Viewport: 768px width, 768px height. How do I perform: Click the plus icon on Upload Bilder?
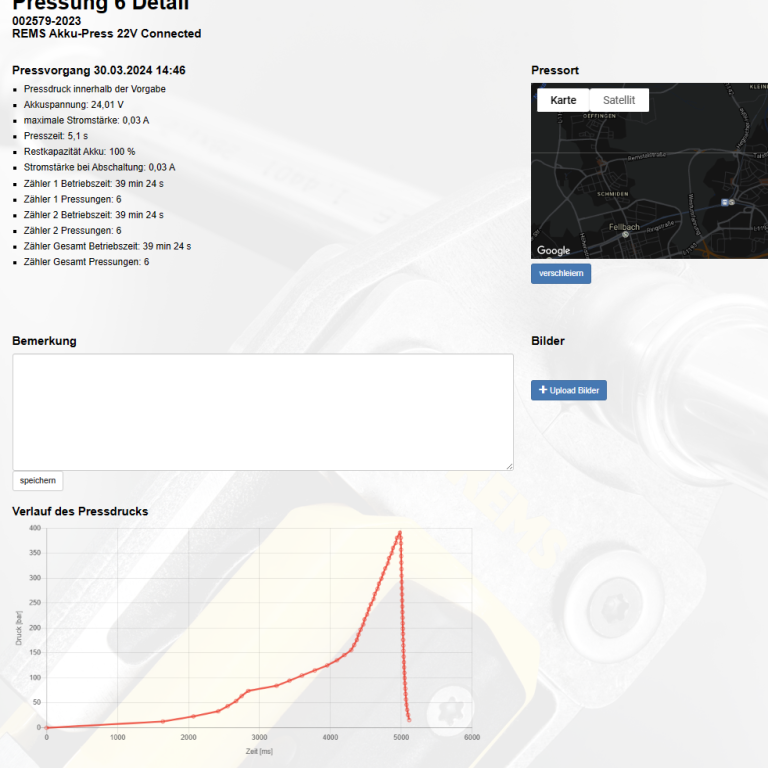pos(543,390)
